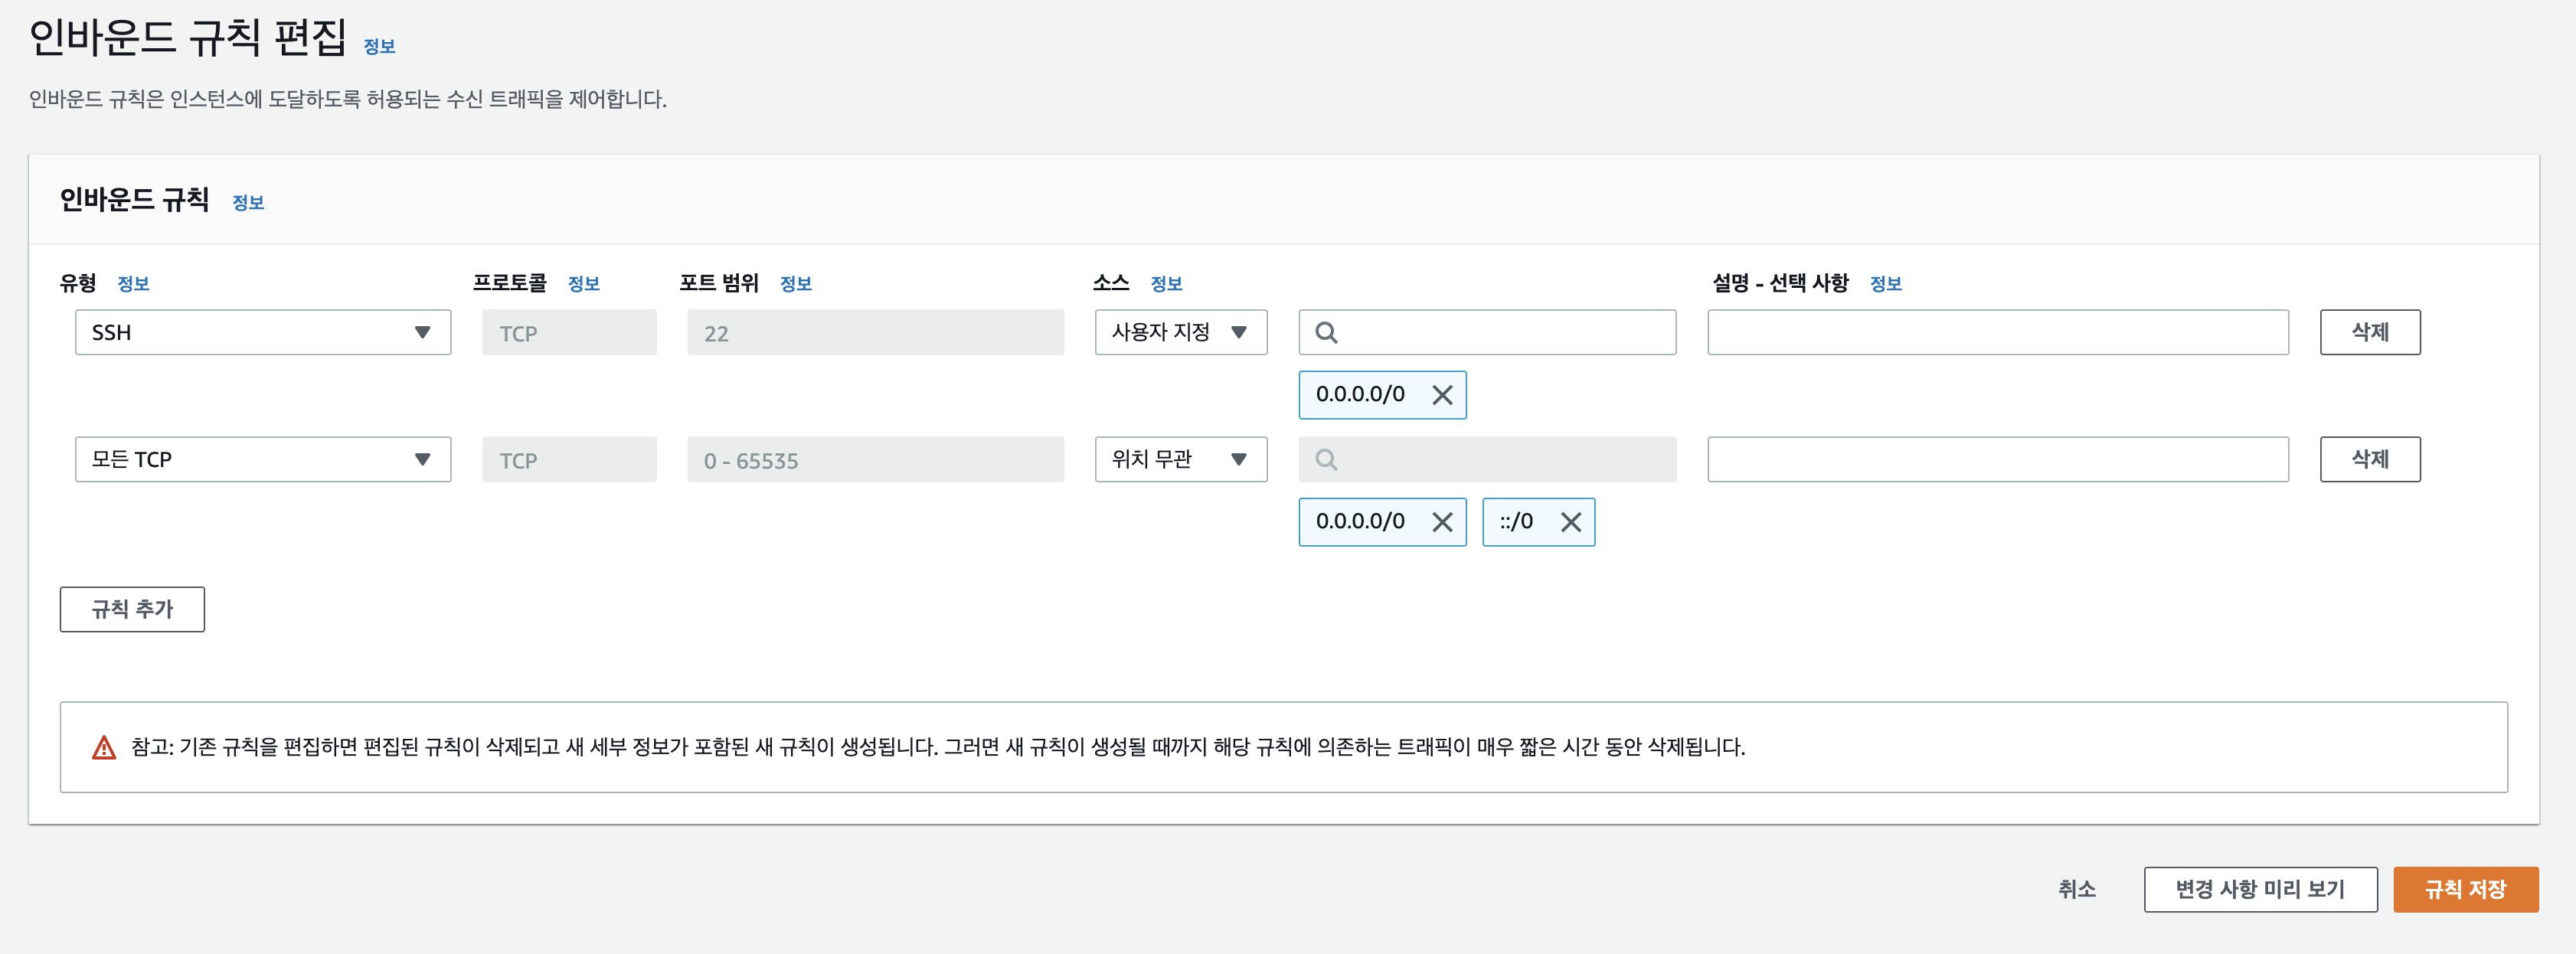Remove the 0.0.0.0/0 tag from the 모든 TCP rule
The image size is (2576, 954).
[1441, 522]
